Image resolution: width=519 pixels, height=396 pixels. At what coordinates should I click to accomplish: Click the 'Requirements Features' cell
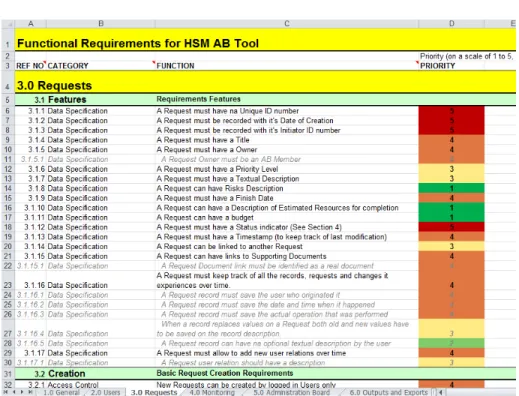tap(287, 99)
